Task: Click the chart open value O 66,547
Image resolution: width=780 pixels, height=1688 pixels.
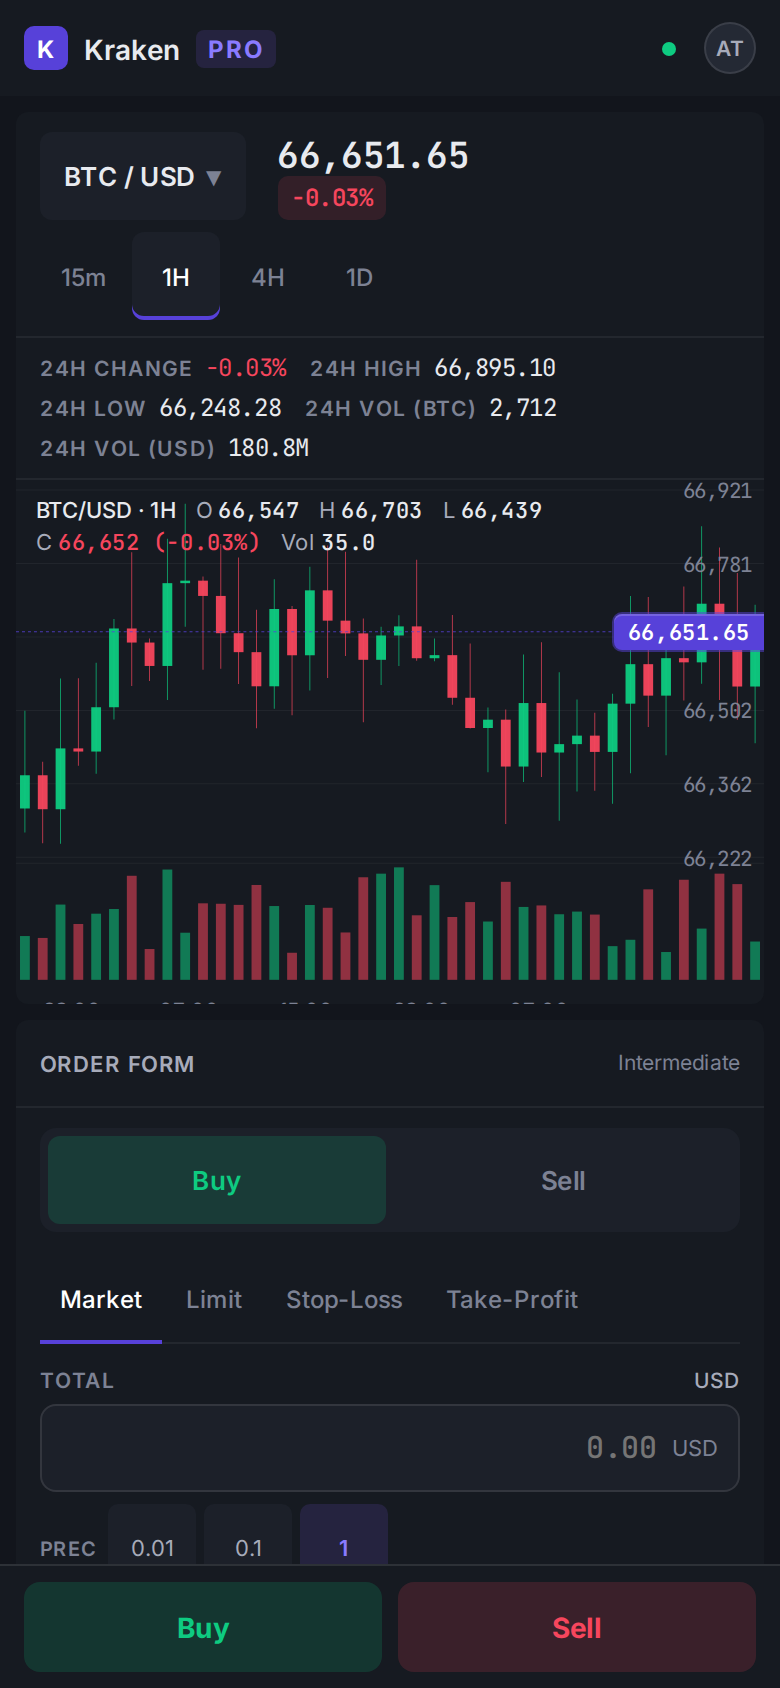Action: [248, 511]
